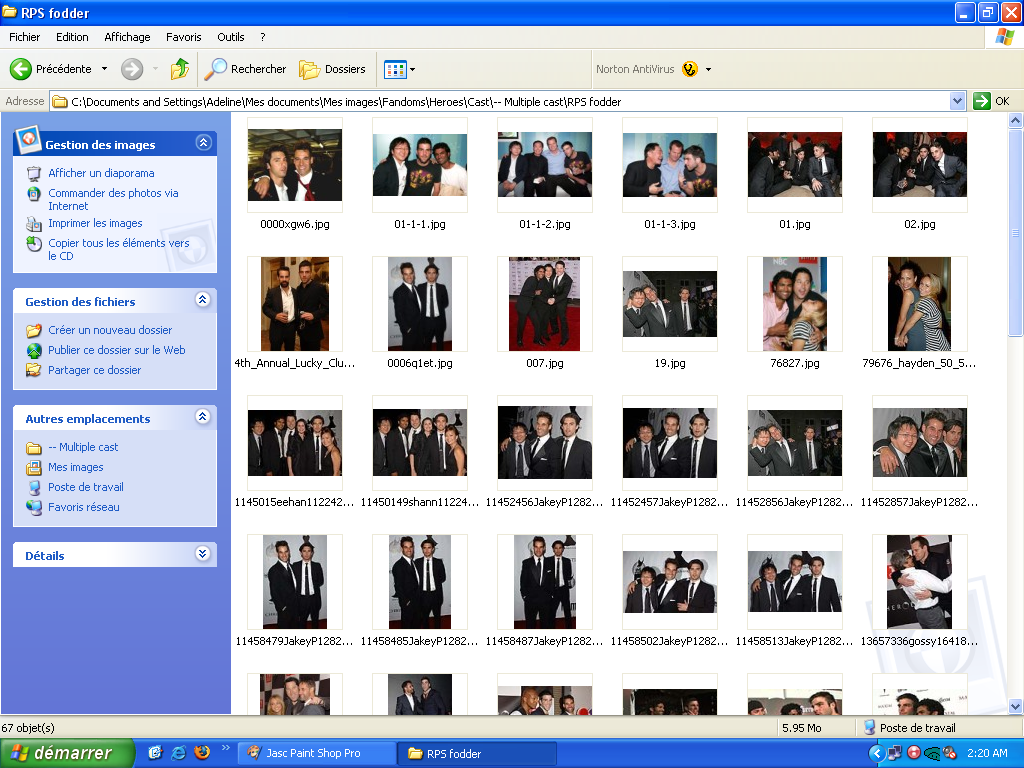Open Poste de travail location
Screen dimensions: 1024x768
(x=86, y=487)
